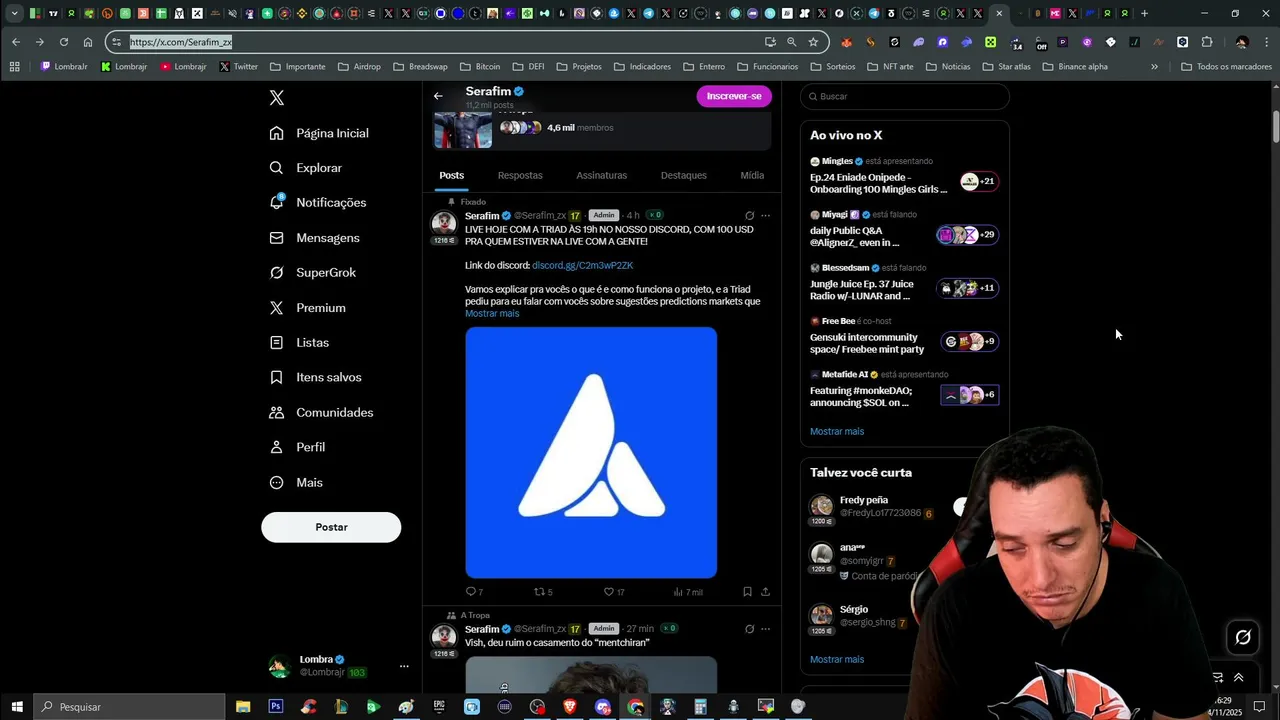
Task: Click the Perfil icon
Action: click(x=277, y=447)
